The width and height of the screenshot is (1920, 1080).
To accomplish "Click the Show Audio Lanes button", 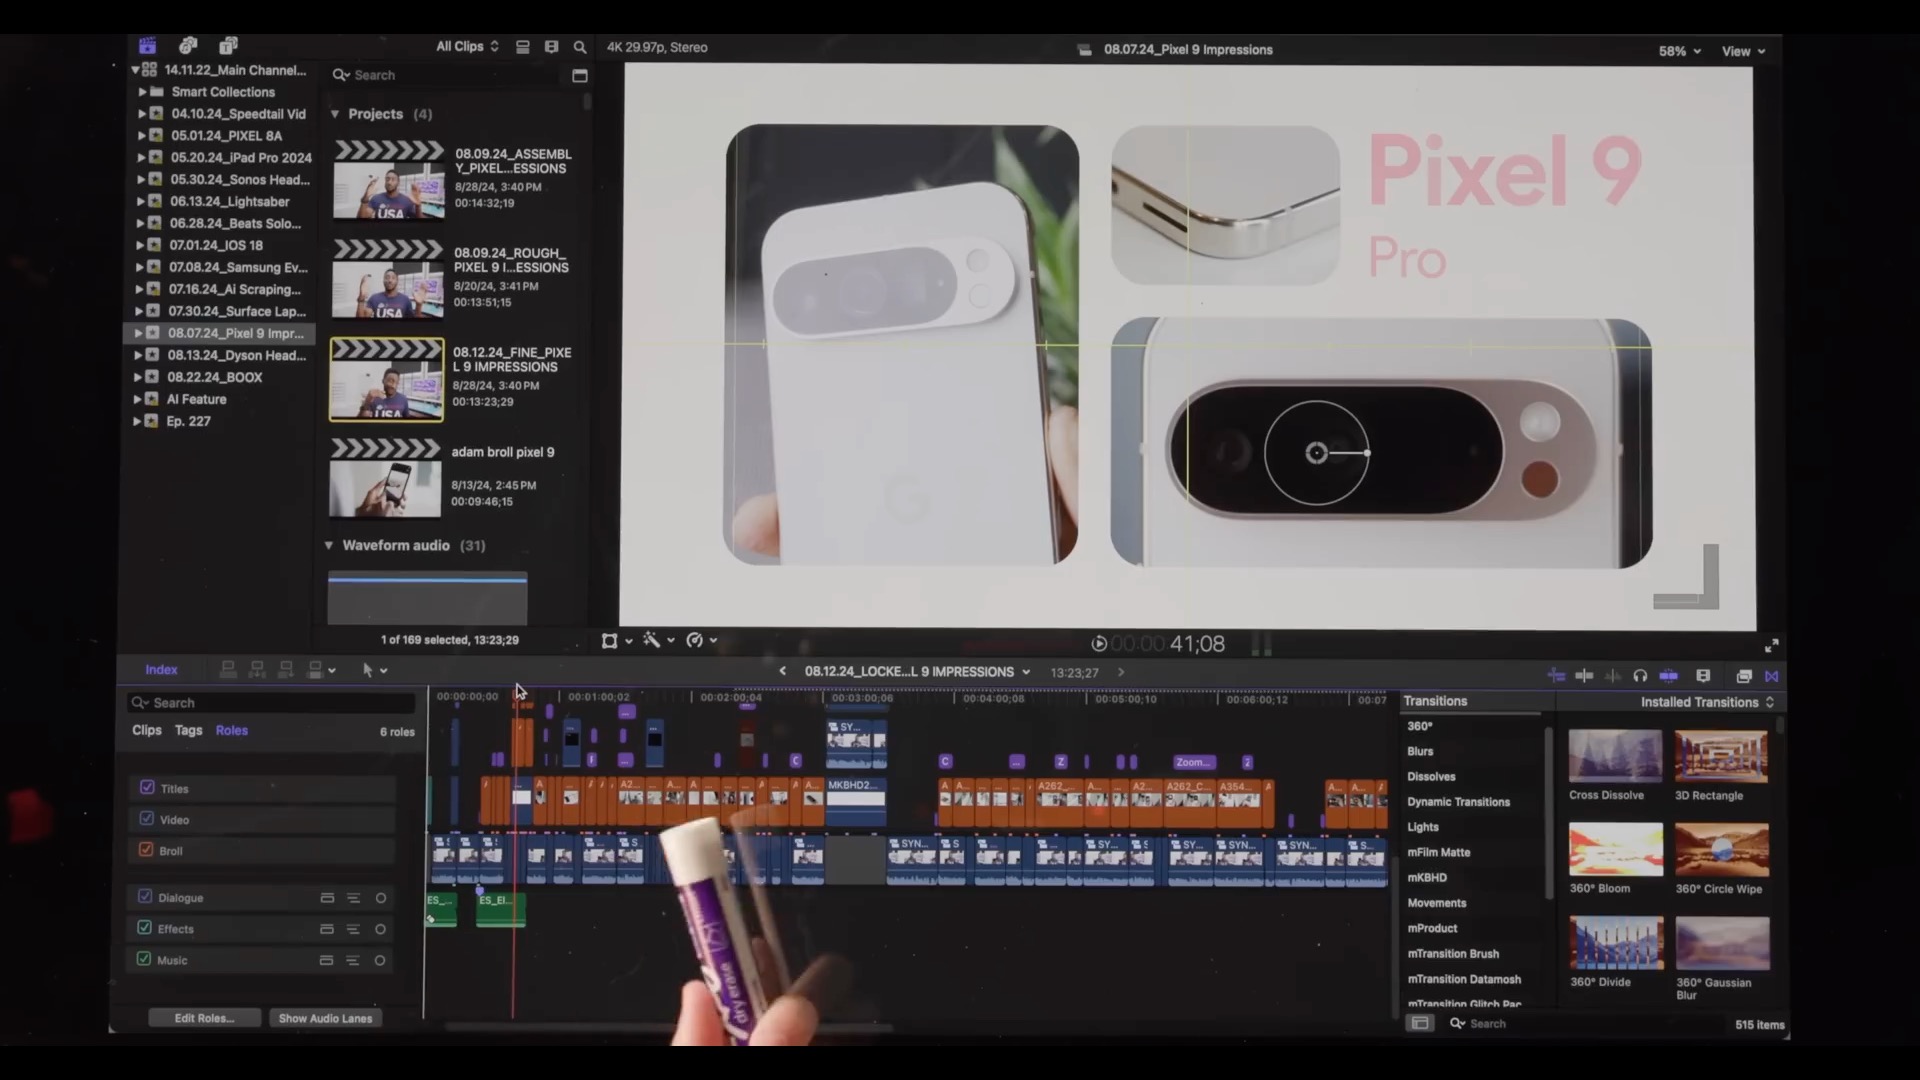I will [x=325, y=1018].
